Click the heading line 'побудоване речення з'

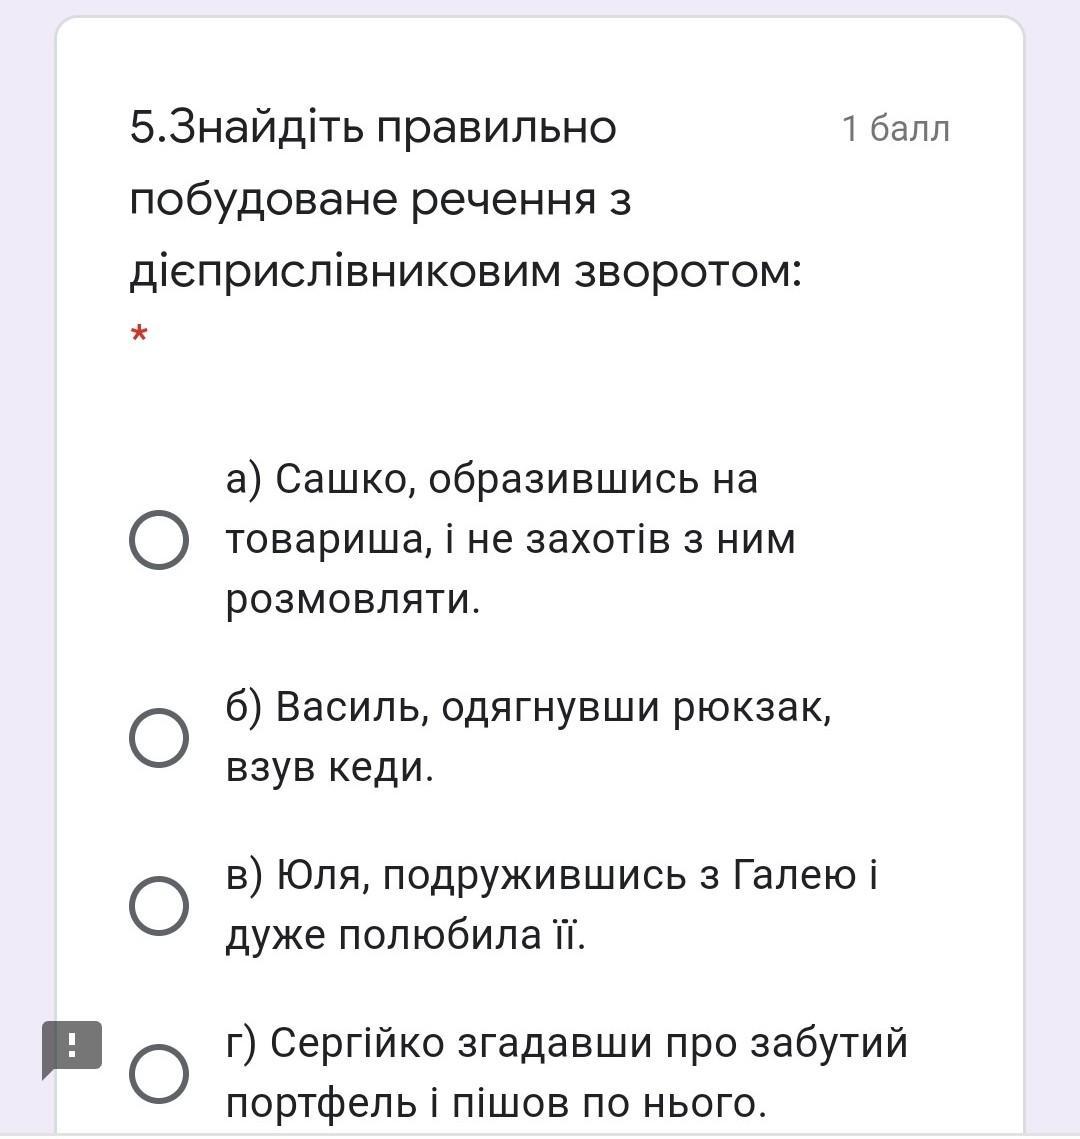coord(381,200)
